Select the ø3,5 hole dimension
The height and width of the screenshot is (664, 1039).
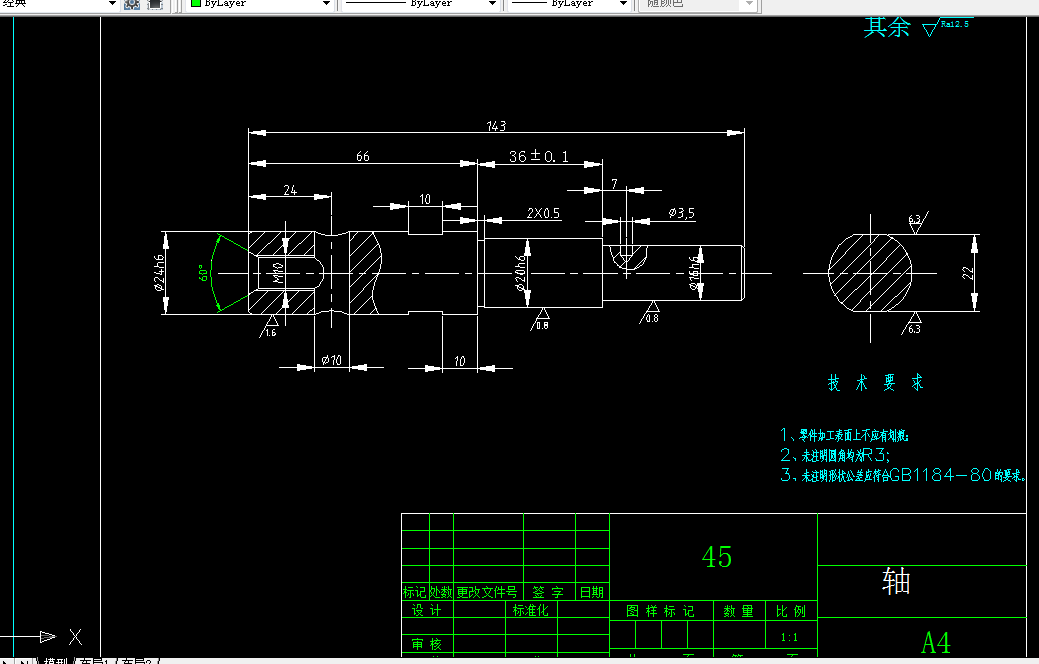[682, 213]
